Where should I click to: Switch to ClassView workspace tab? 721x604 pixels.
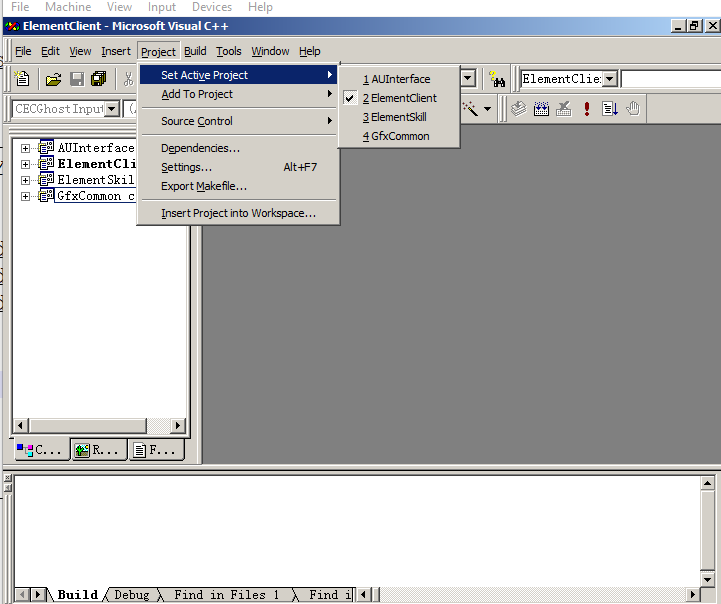tap(41, 450)
